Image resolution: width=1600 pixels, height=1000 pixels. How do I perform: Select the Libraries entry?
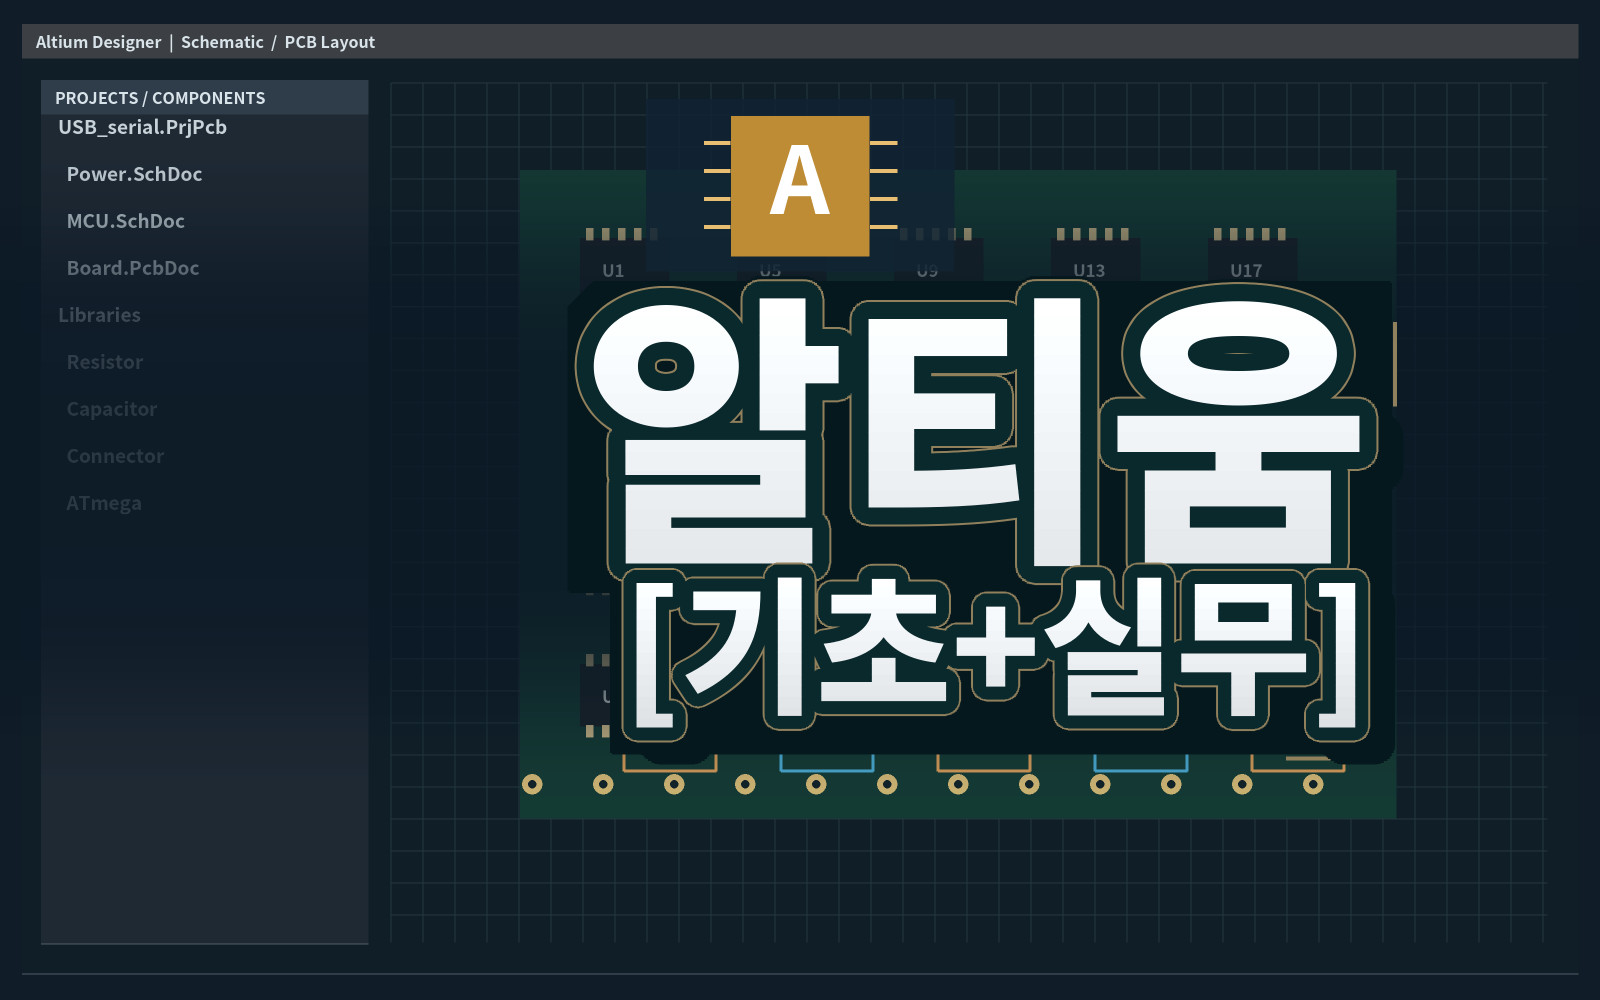[99, 315]
